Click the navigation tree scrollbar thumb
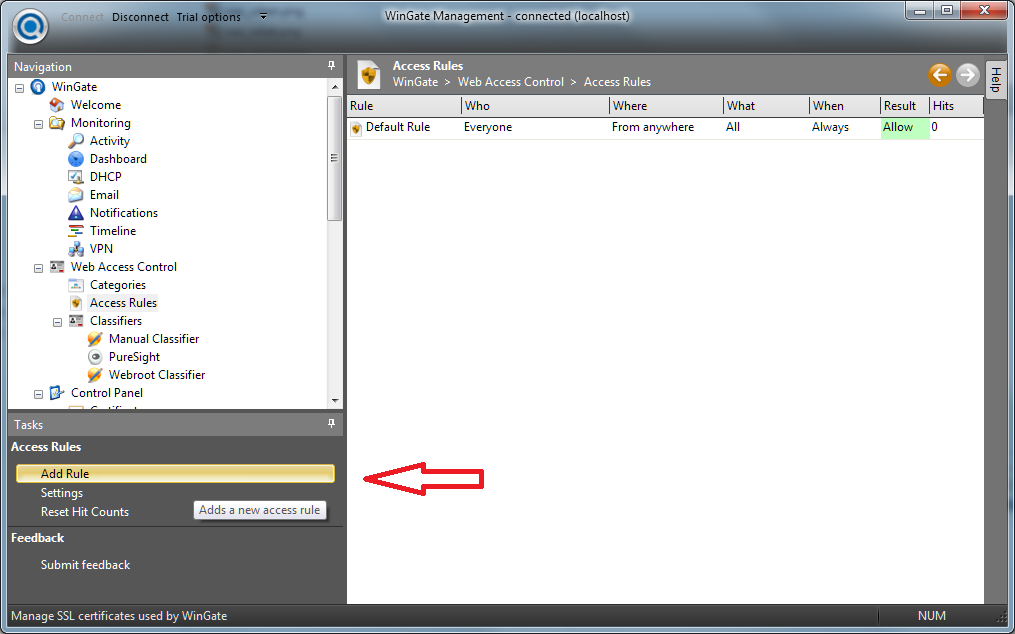This screenshot has height=634, width=1015. click(x=335, y=158)
